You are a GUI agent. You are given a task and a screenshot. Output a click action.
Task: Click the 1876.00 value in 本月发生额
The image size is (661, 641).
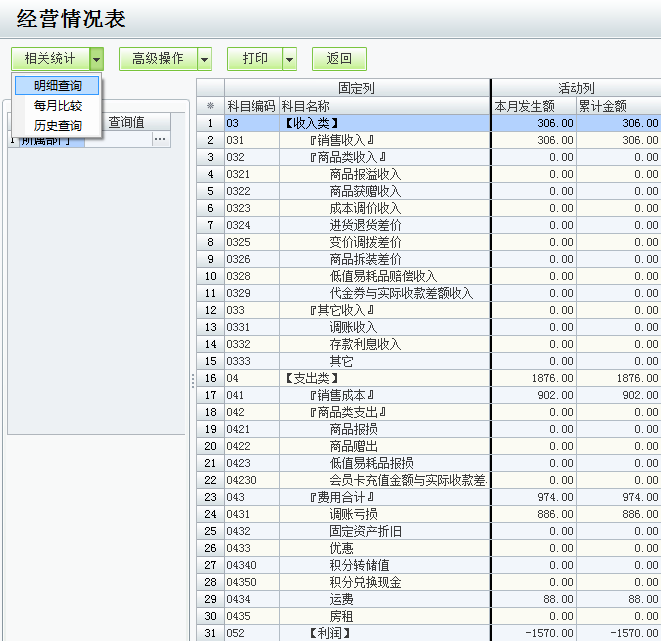[x=552, y=378]
